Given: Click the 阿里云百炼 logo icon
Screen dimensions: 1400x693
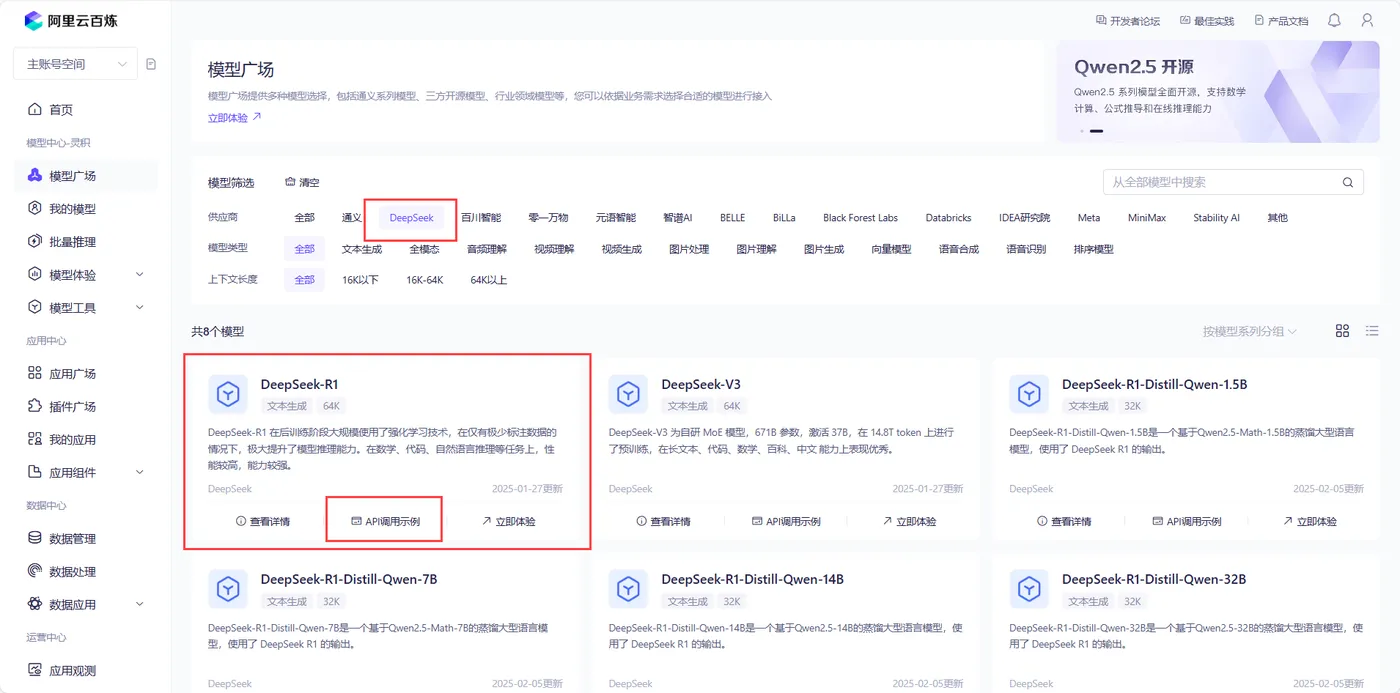Looking at the screenshot, I should click(x=34, y=20).
